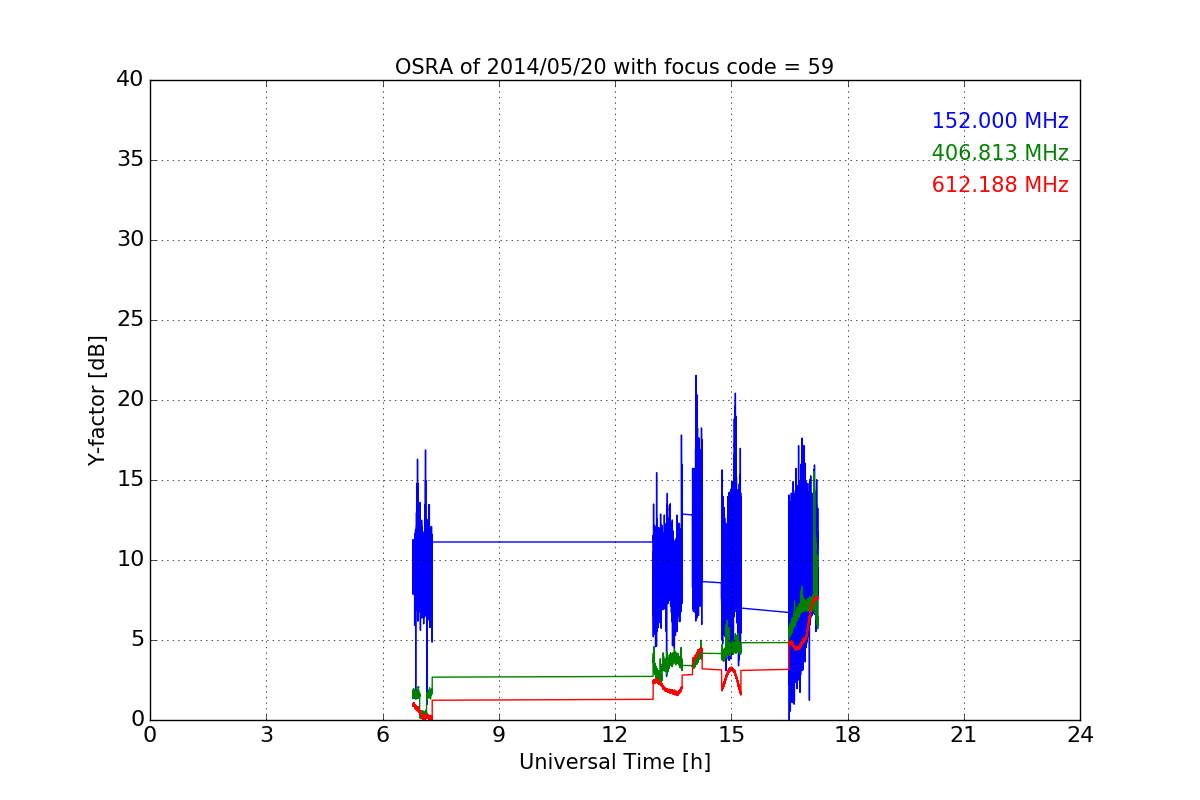Click the x-axis tick label 21

coord(964,735)
